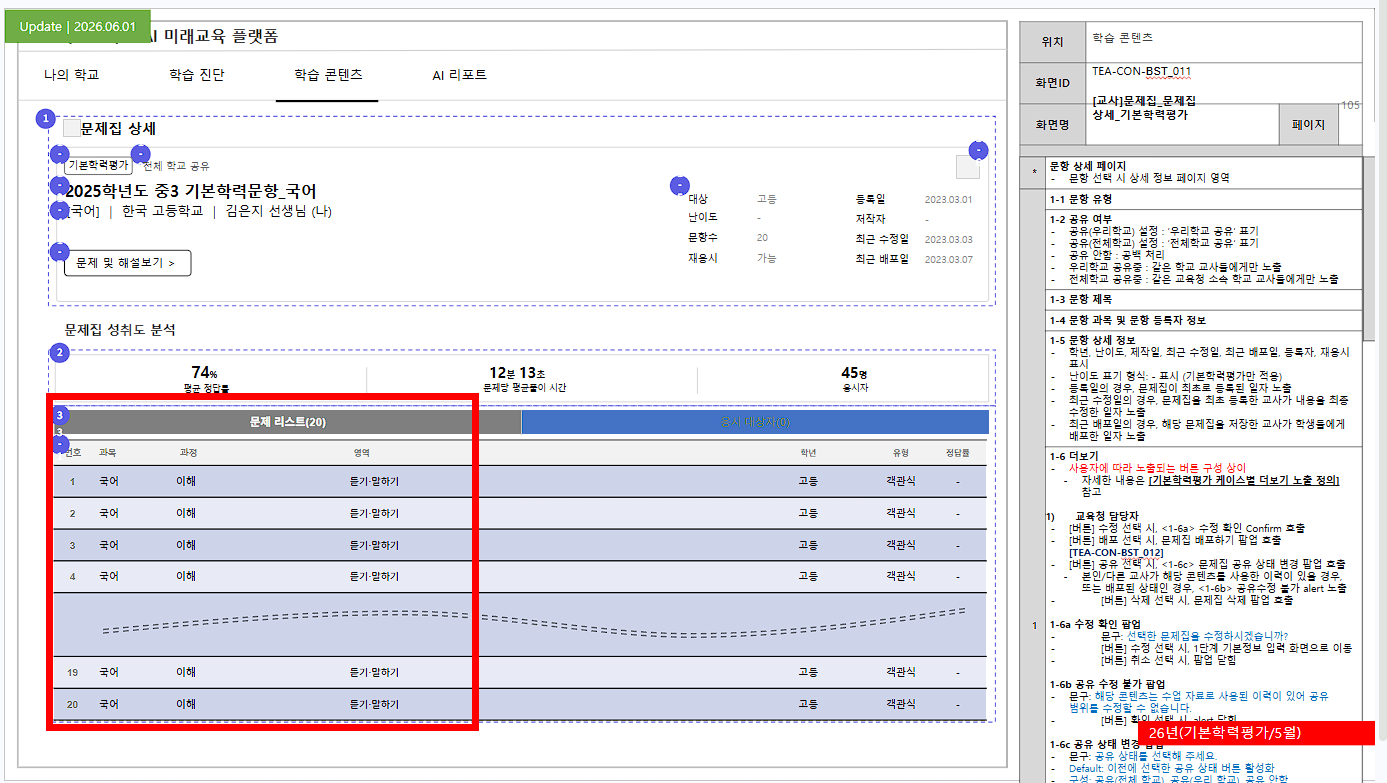Click the 1-4 문항 과목 및 문항 등록자 정보 row
This screenshot has height=783, width=1387.
(x=1204, y=320)
